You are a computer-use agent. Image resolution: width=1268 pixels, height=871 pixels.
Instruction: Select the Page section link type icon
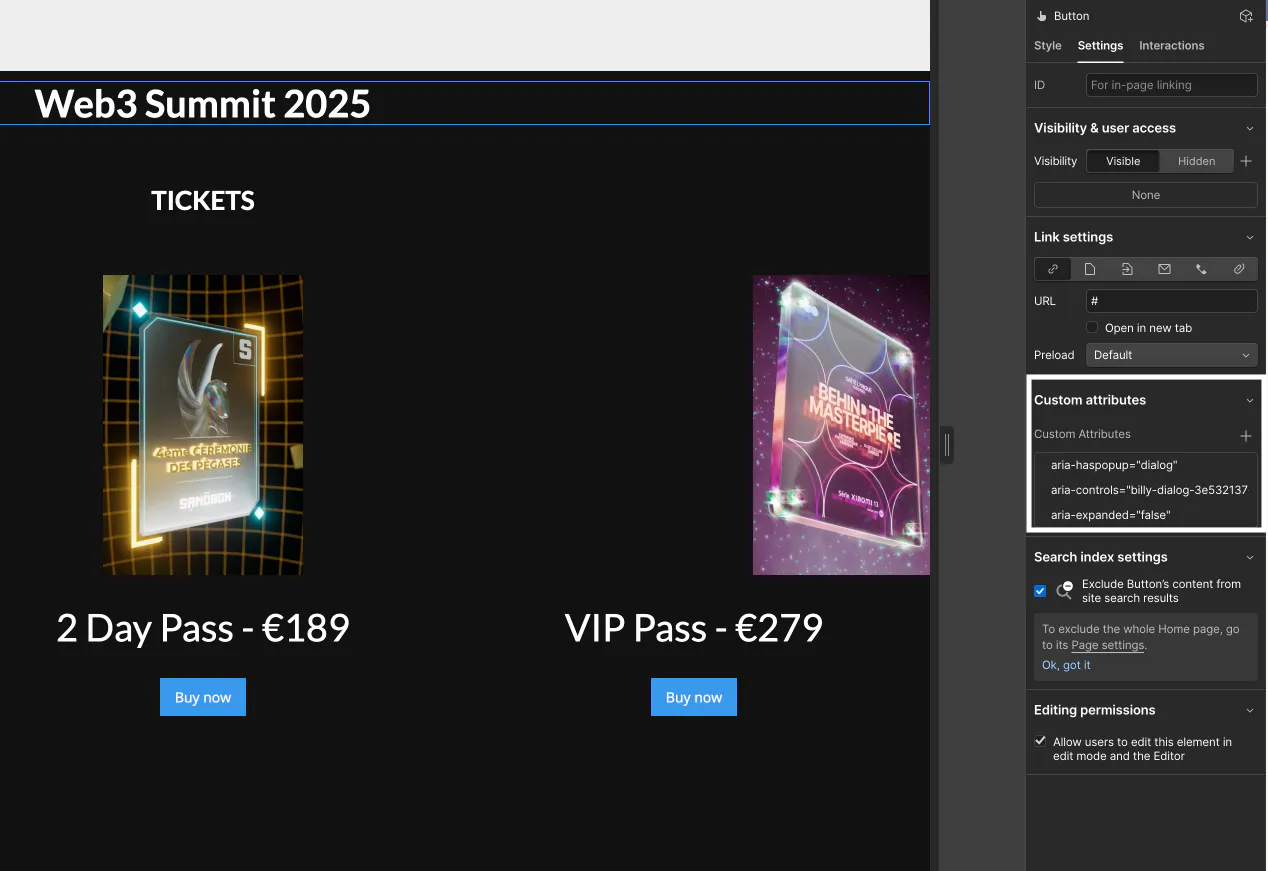[x=1127, y=269]
